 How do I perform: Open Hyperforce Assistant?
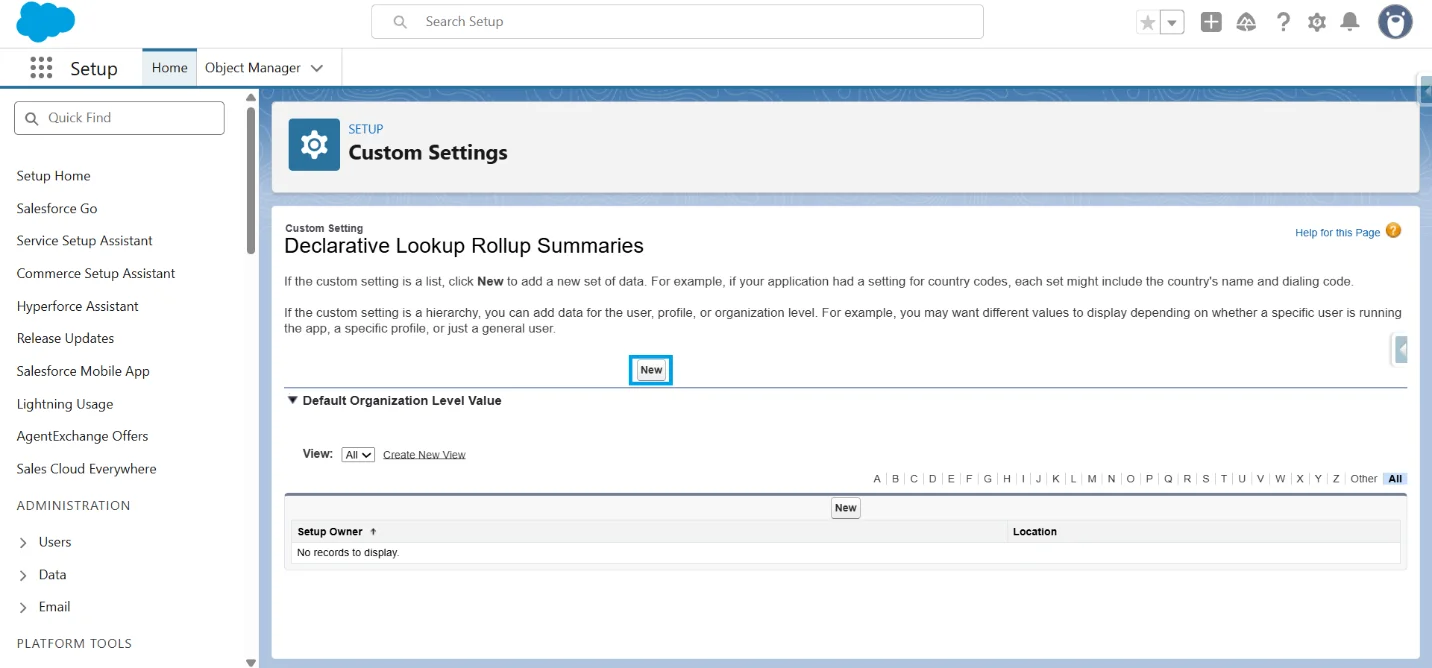pyautogui.click(x=77, y=306)
